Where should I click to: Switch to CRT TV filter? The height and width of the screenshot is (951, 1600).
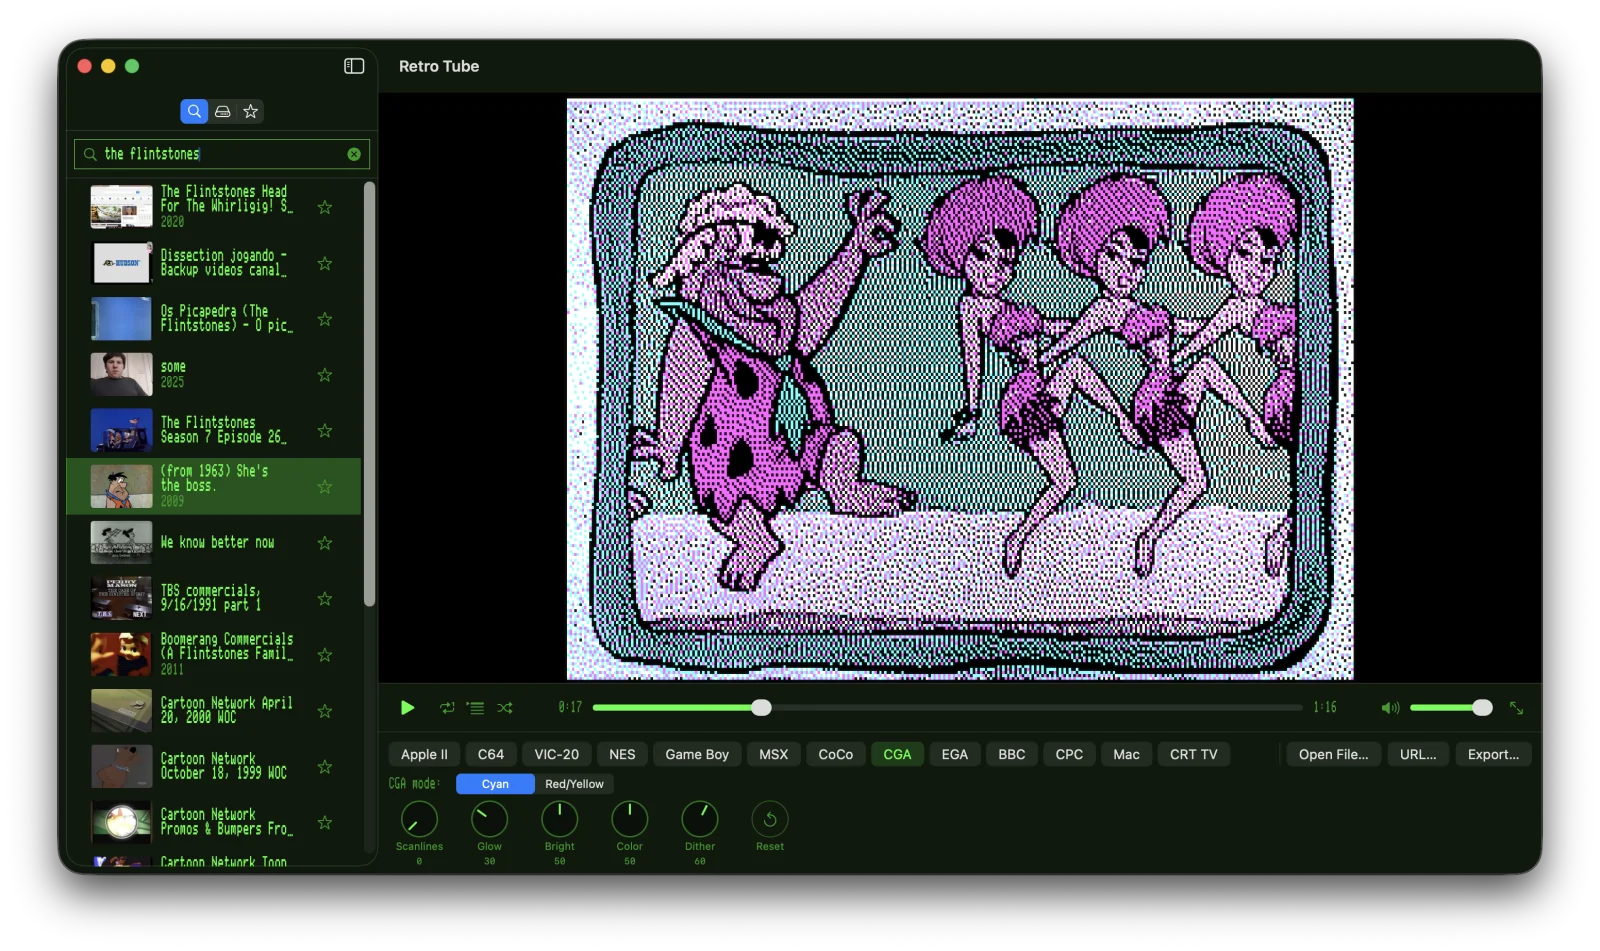[x=1194, y=754]
